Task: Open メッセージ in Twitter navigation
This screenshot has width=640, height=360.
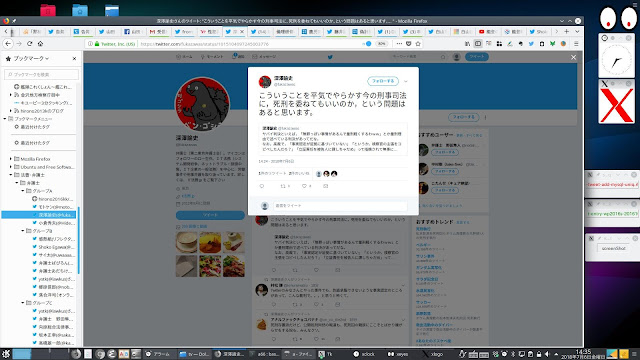Action: [x=264, y=57]
